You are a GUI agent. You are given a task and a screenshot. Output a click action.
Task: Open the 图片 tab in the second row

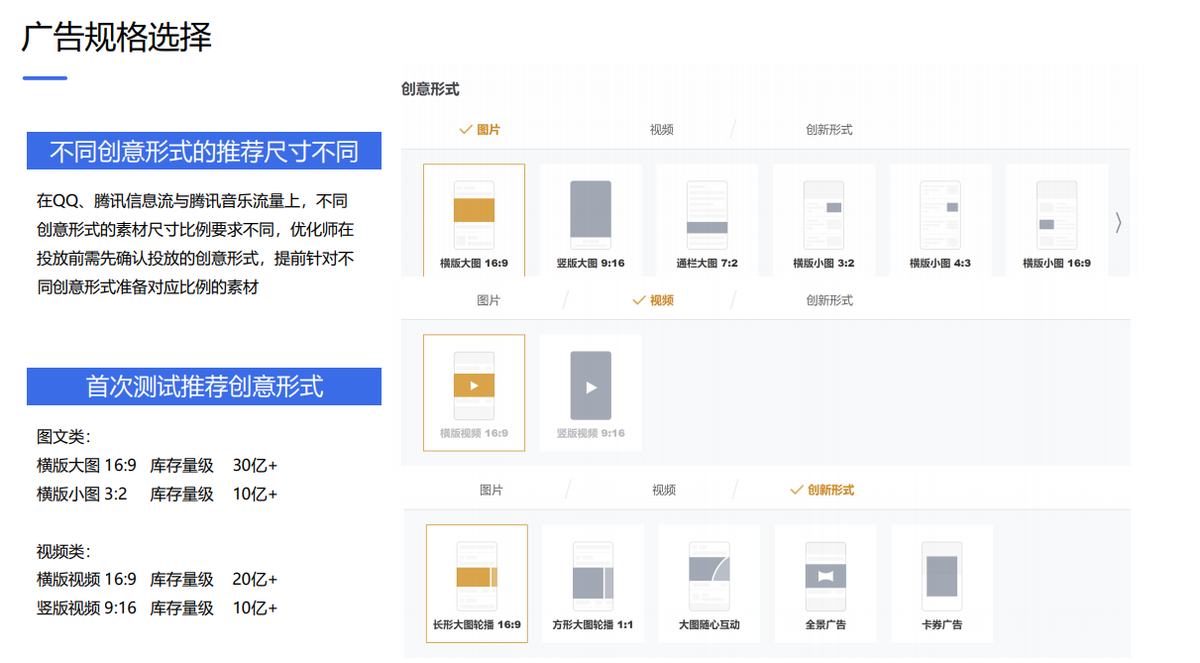click(489, 299)
